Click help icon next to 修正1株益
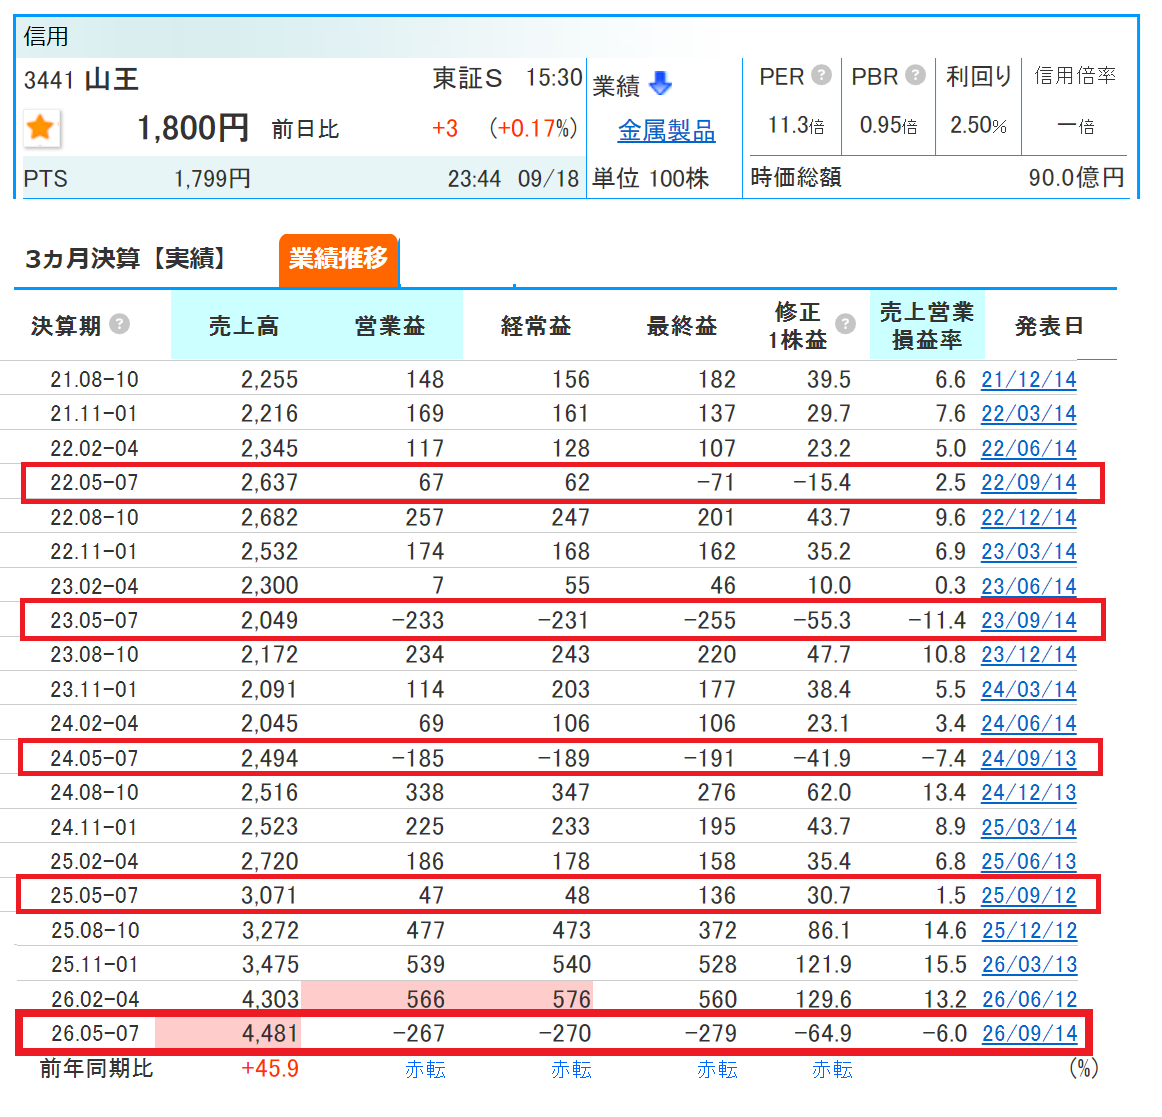1162x1117 pixels. 846,324
